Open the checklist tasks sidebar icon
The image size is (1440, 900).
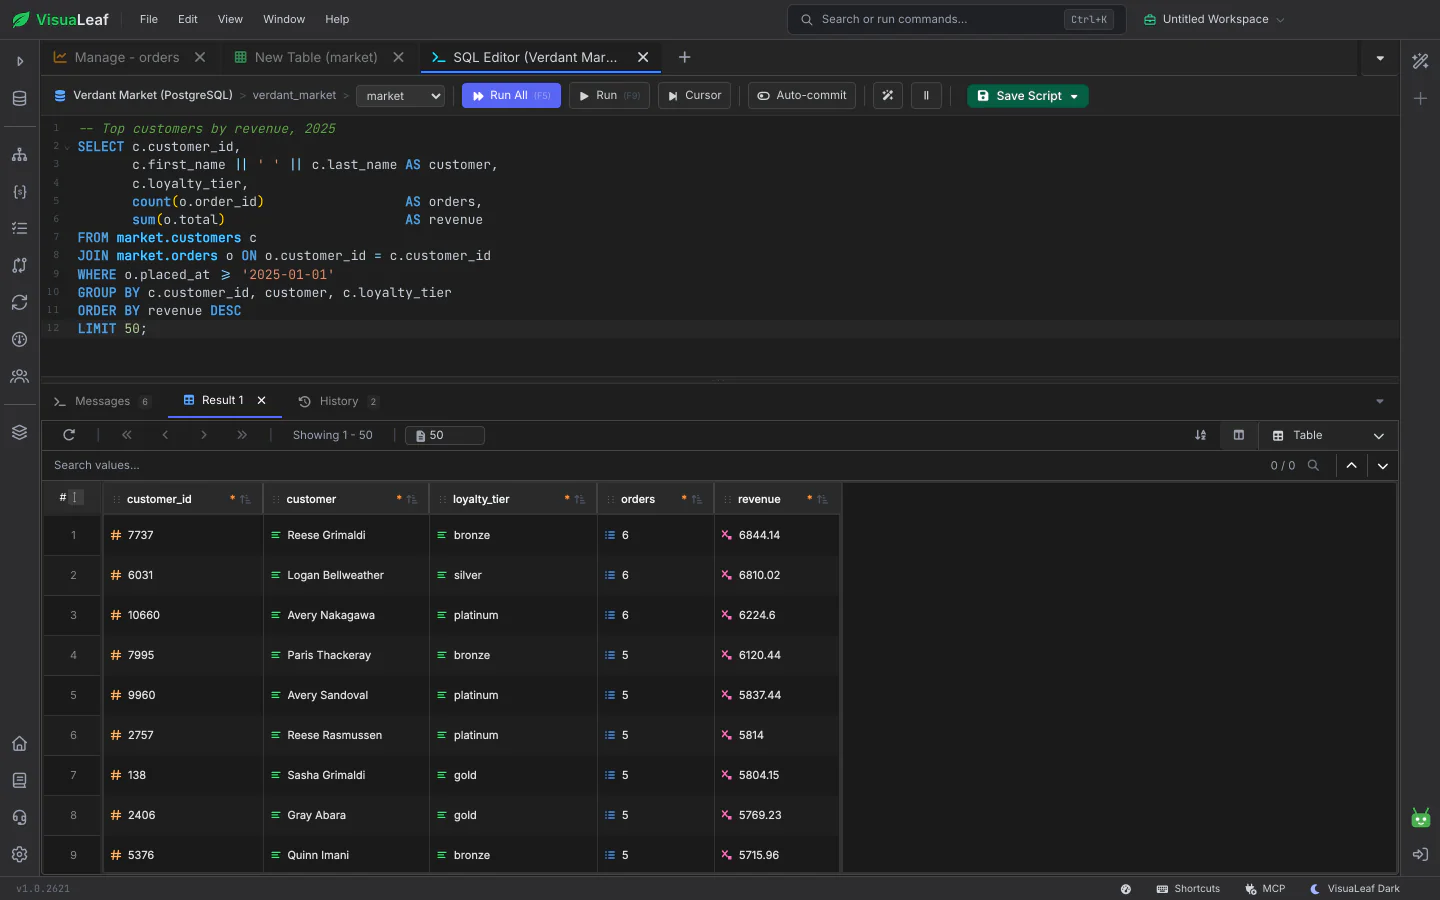click(19, 228)
